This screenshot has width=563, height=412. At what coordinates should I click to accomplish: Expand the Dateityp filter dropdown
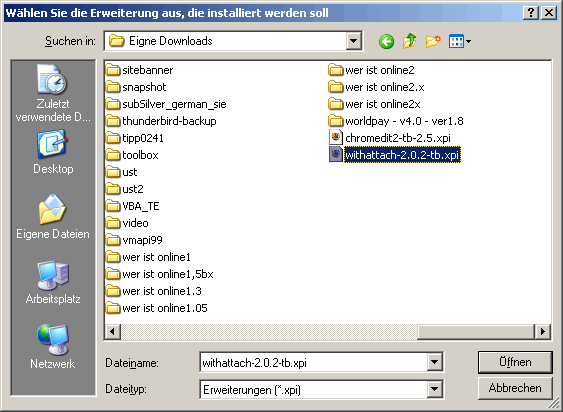tap(434, 389)
